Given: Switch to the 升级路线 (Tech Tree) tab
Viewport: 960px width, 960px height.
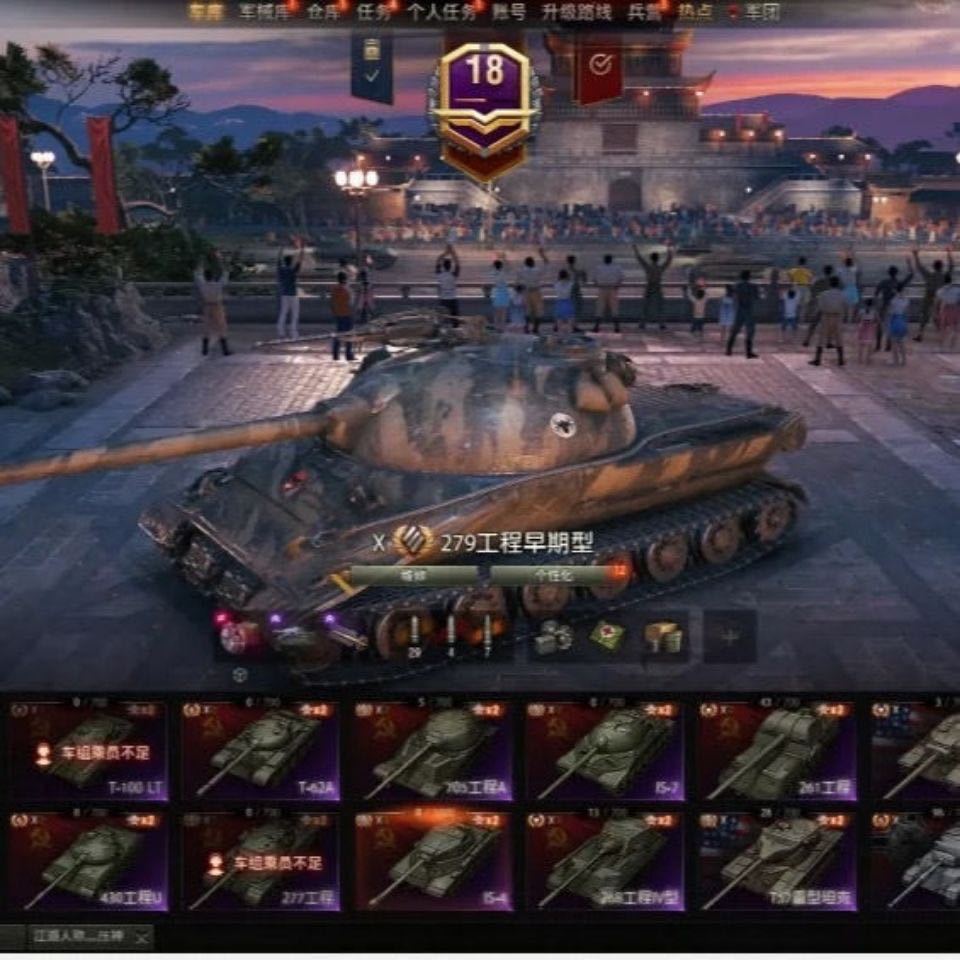Looking at the screenshot, I should pos(577,12).
